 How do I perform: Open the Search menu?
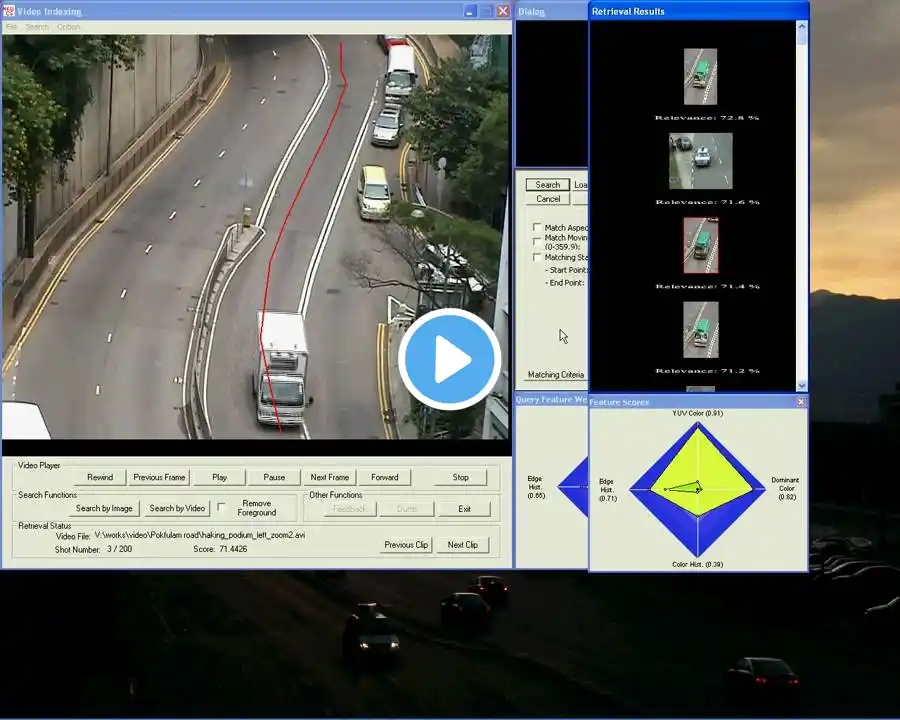tap(37, 27)
